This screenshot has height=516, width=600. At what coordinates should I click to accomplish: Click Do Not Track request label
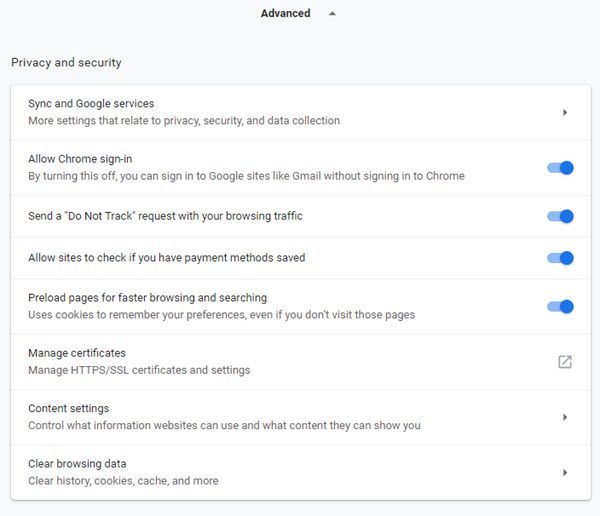tap(165, 216)
